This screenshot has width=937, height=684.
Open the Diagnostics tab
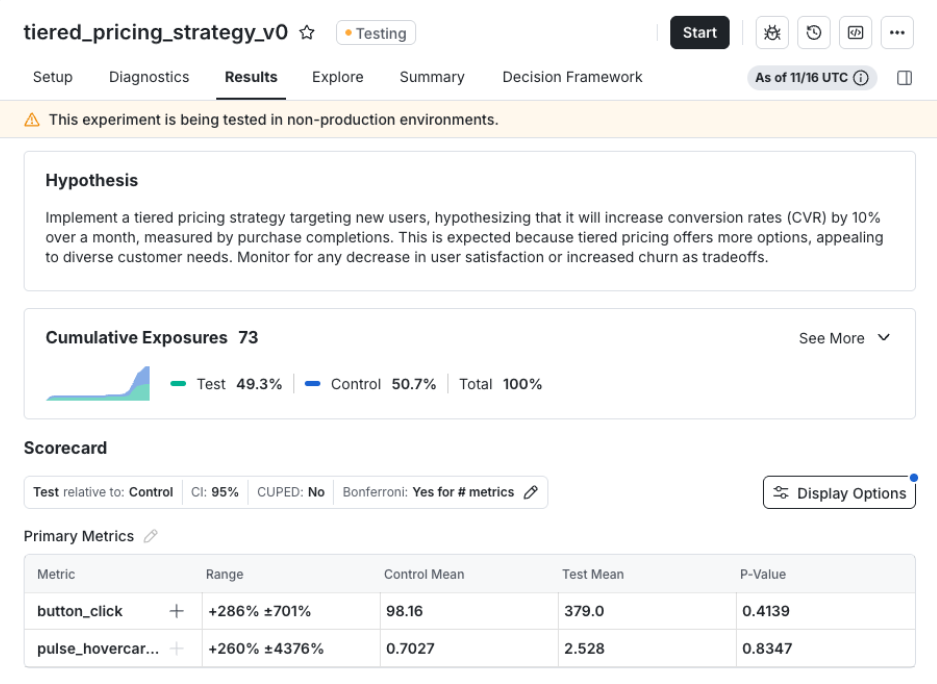coord(149,77)
